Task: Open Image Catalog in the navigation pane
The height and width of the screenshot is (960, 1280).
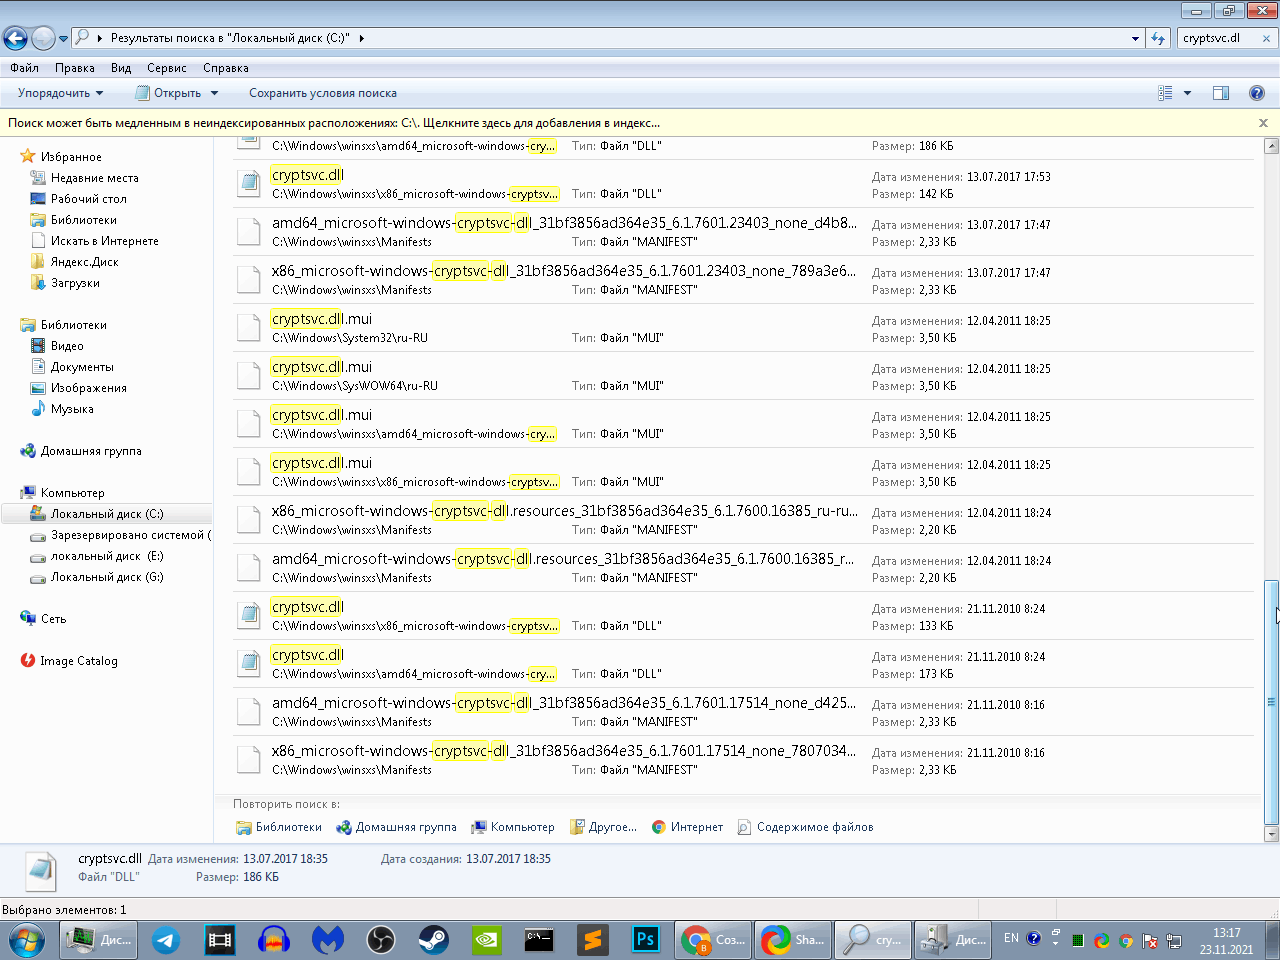Action: click(69, 661)
